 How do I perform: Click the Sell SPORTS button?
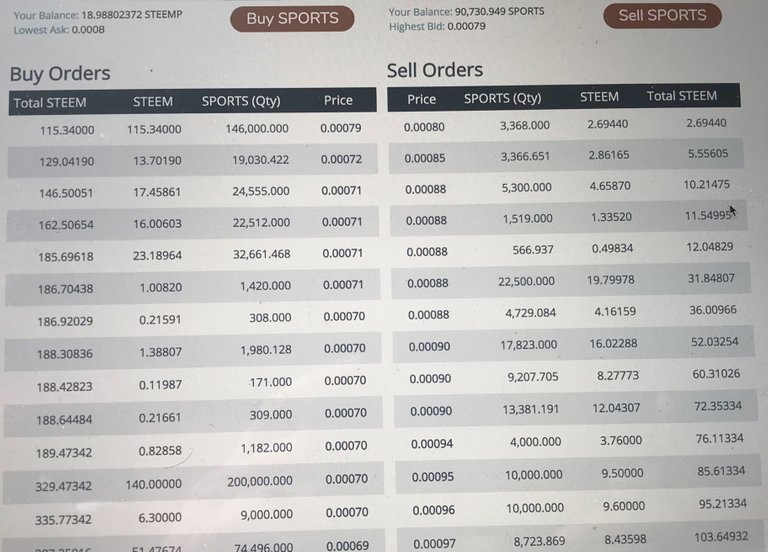pyautogui.click(x=662, y=16)
